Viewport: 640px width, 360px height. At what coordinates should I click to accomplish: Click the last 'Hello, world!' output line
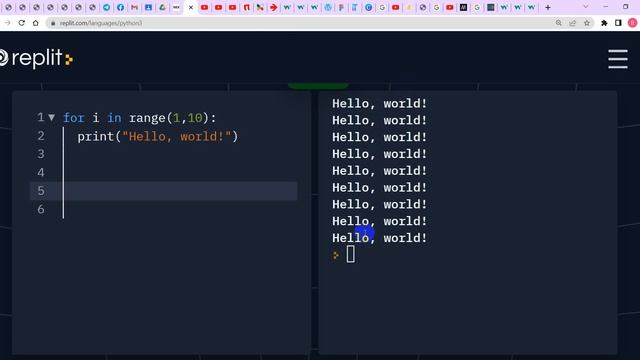[x=379, y=238]
